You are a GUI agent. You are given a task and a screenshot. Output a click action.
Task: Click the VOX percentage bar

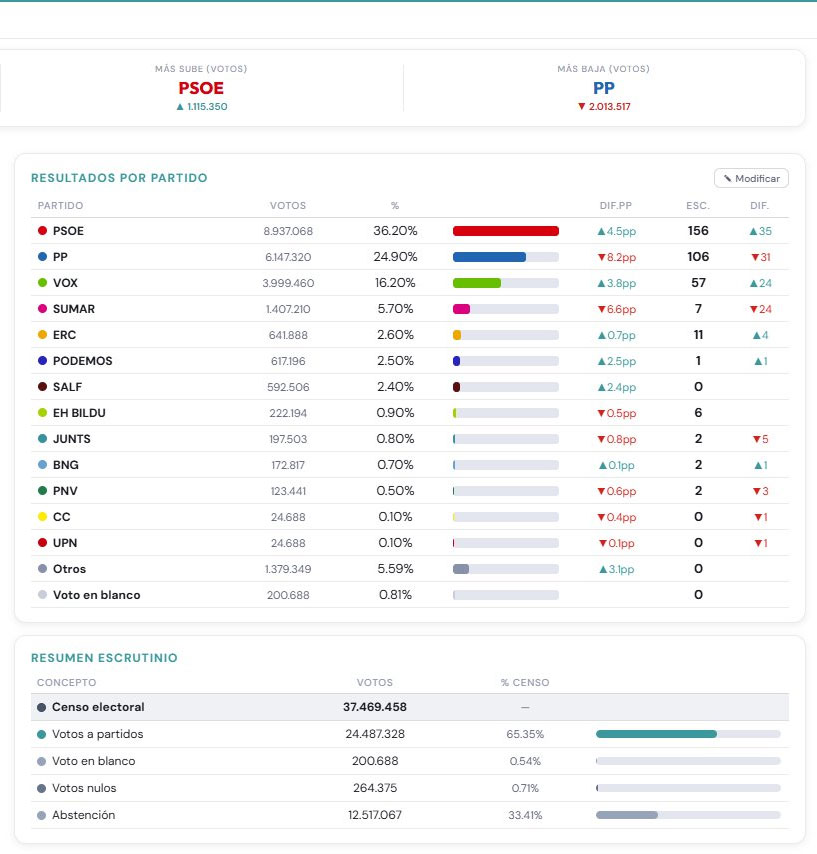coord(505,283)
